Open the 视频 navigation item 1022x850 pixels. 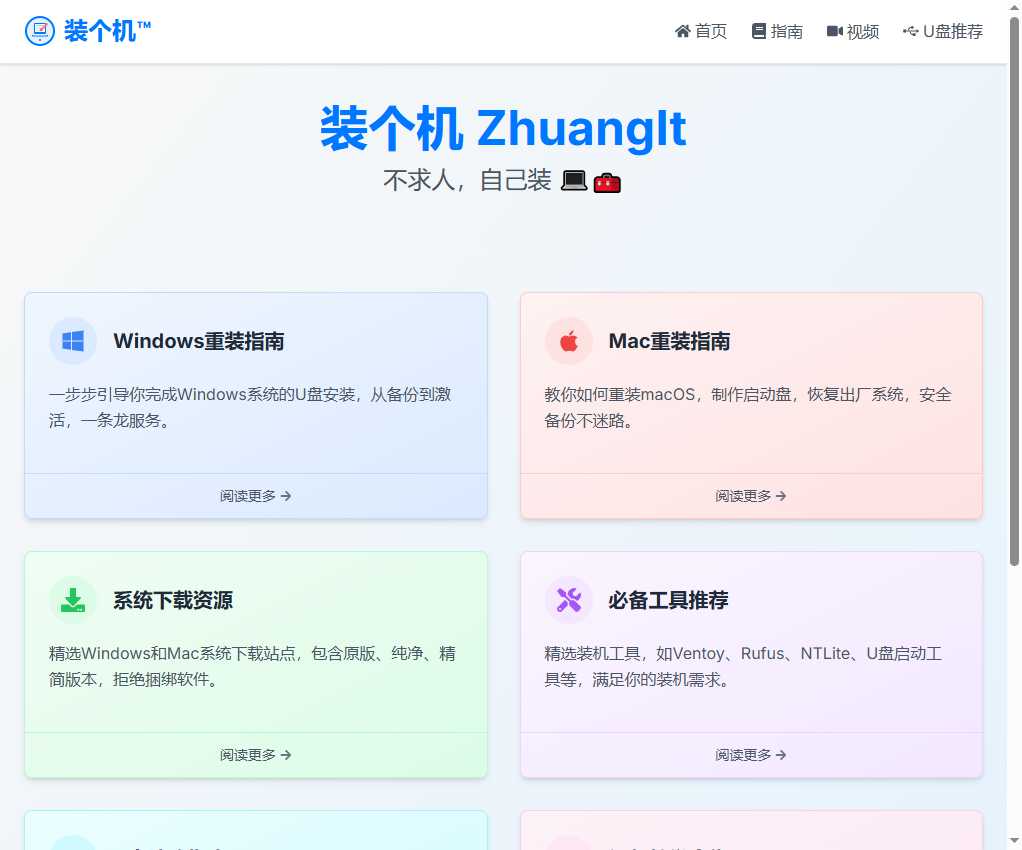[x=863, y=31]
